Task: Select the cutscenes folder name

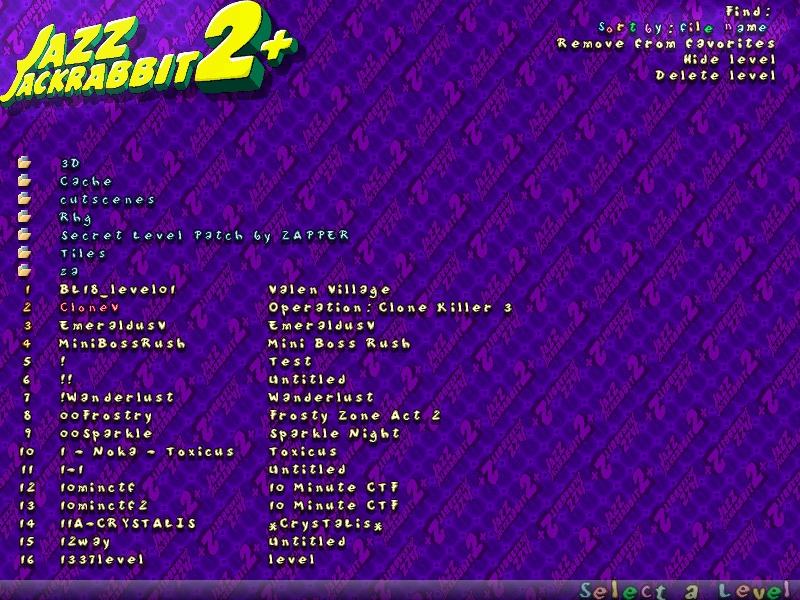Action: 107,199
